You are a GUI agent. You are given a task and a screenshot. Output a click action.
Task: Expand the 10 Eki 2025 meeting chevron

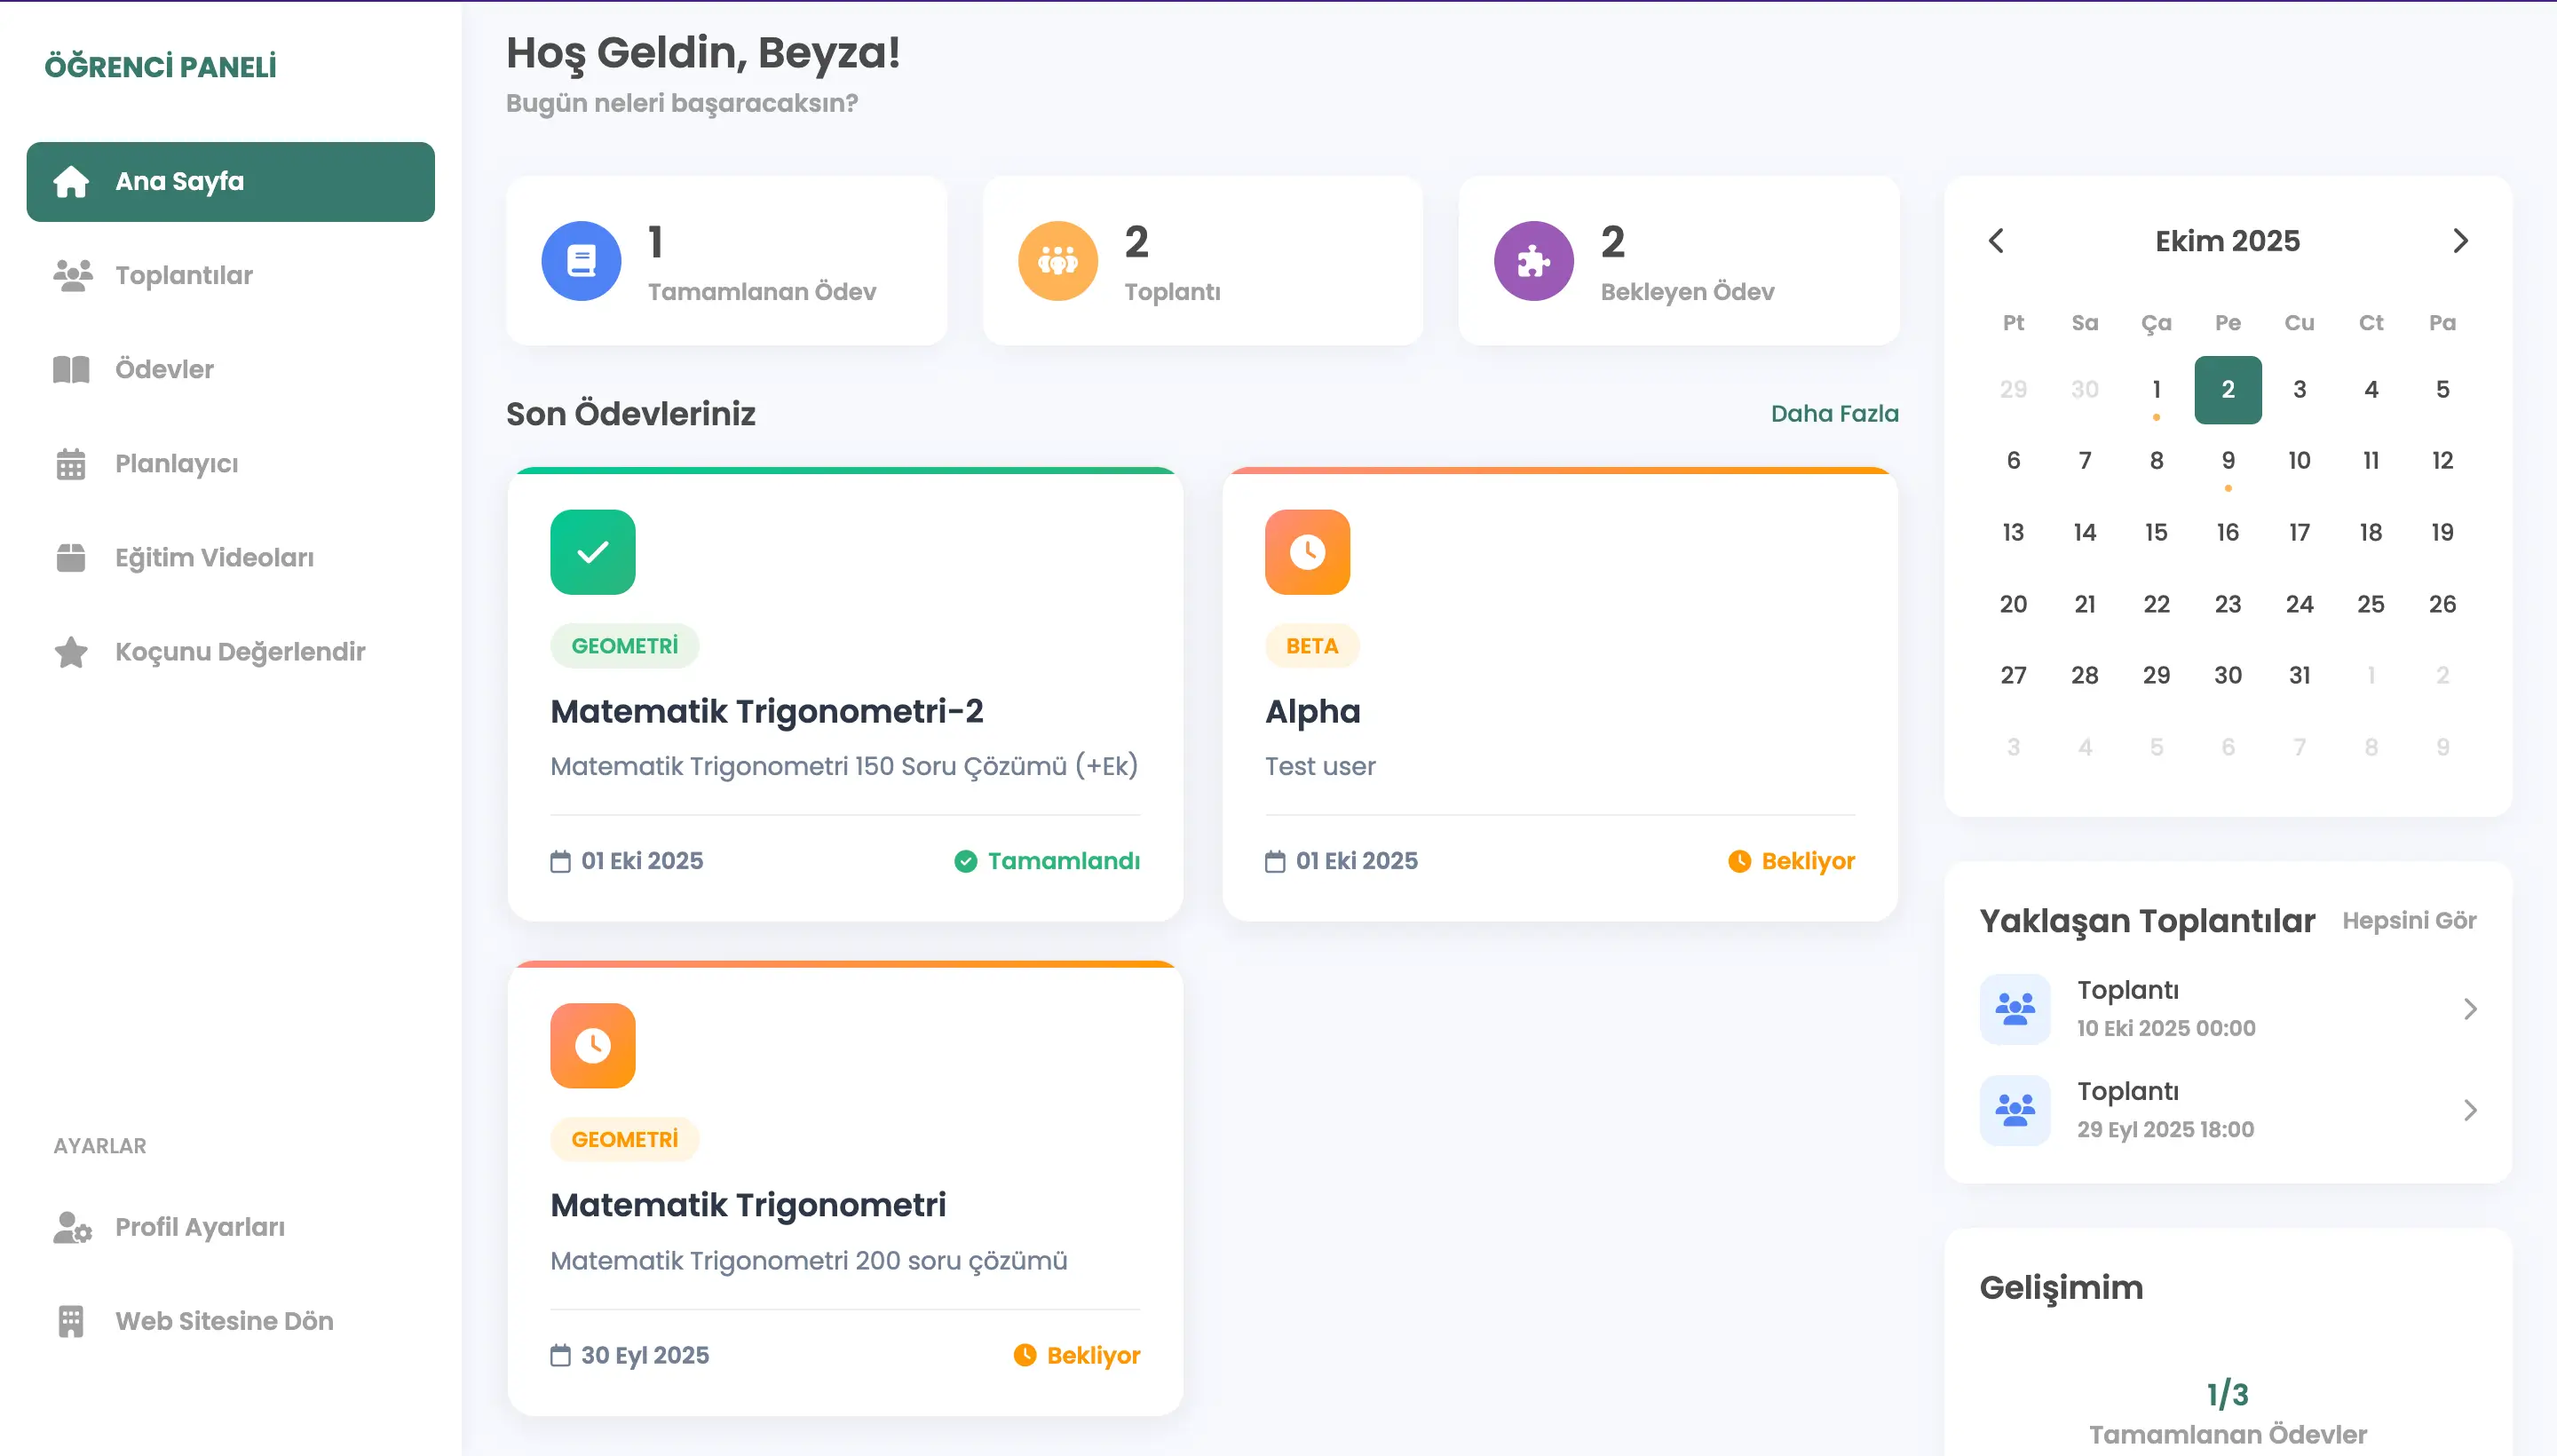2469,1009
